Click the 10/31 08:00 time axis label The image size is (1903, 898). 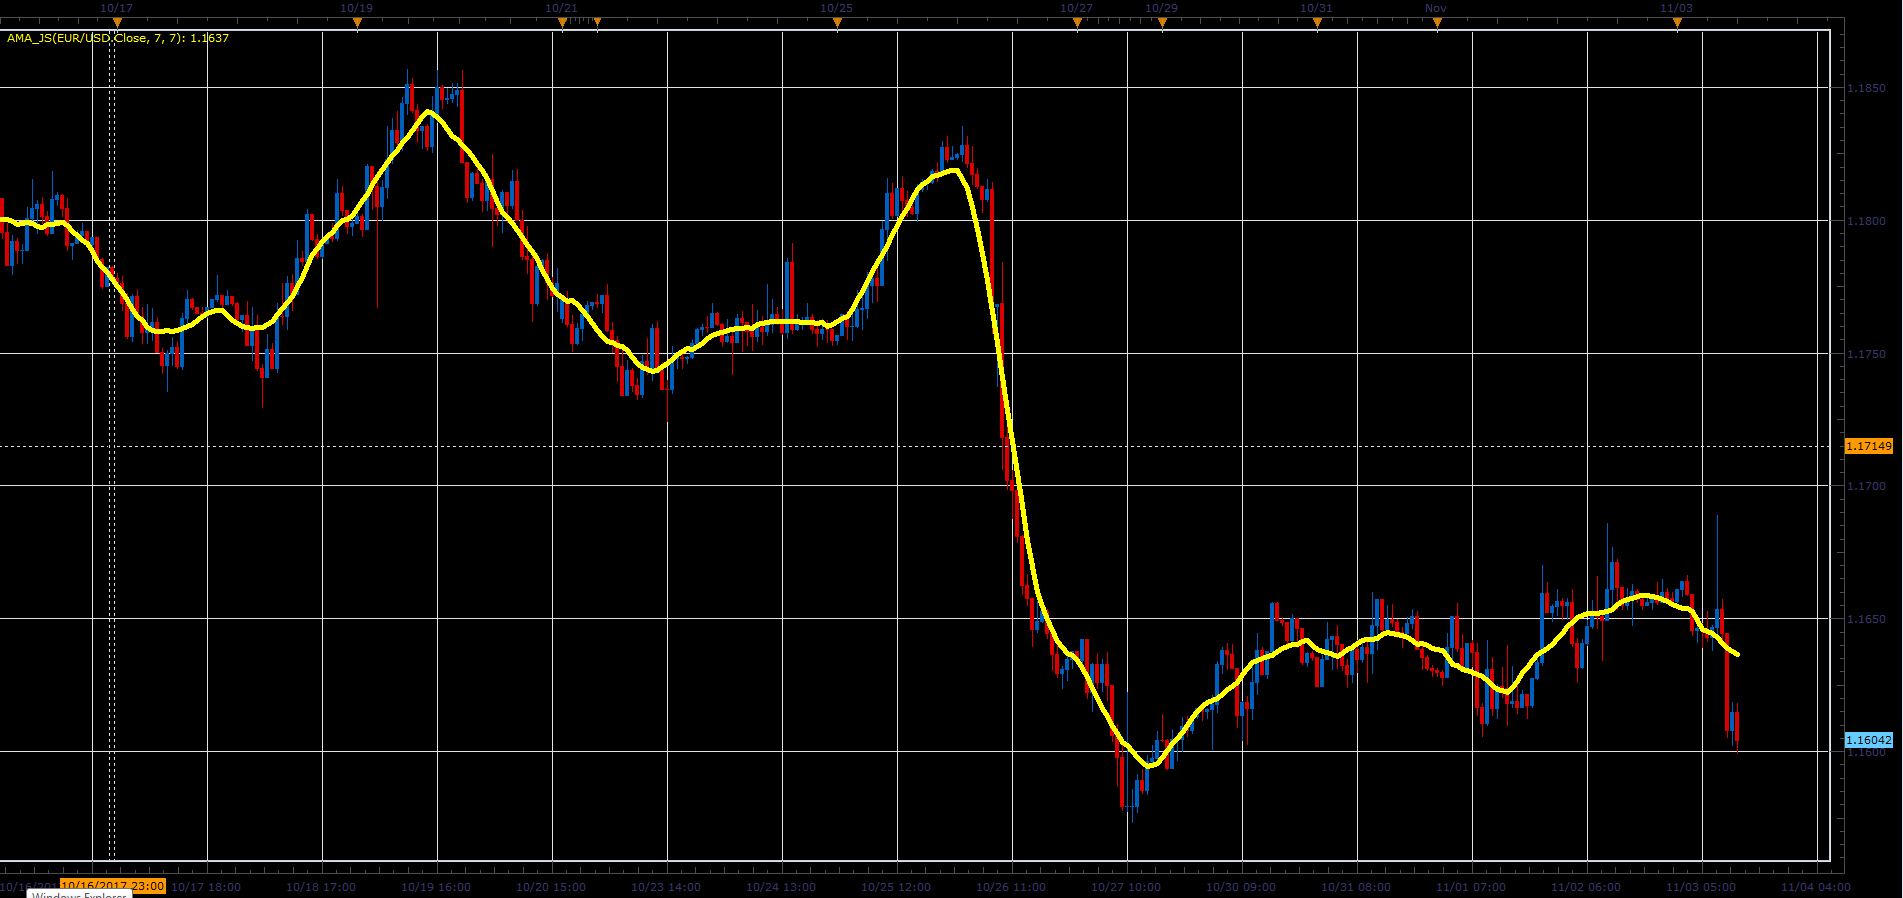click(1356, 887)
